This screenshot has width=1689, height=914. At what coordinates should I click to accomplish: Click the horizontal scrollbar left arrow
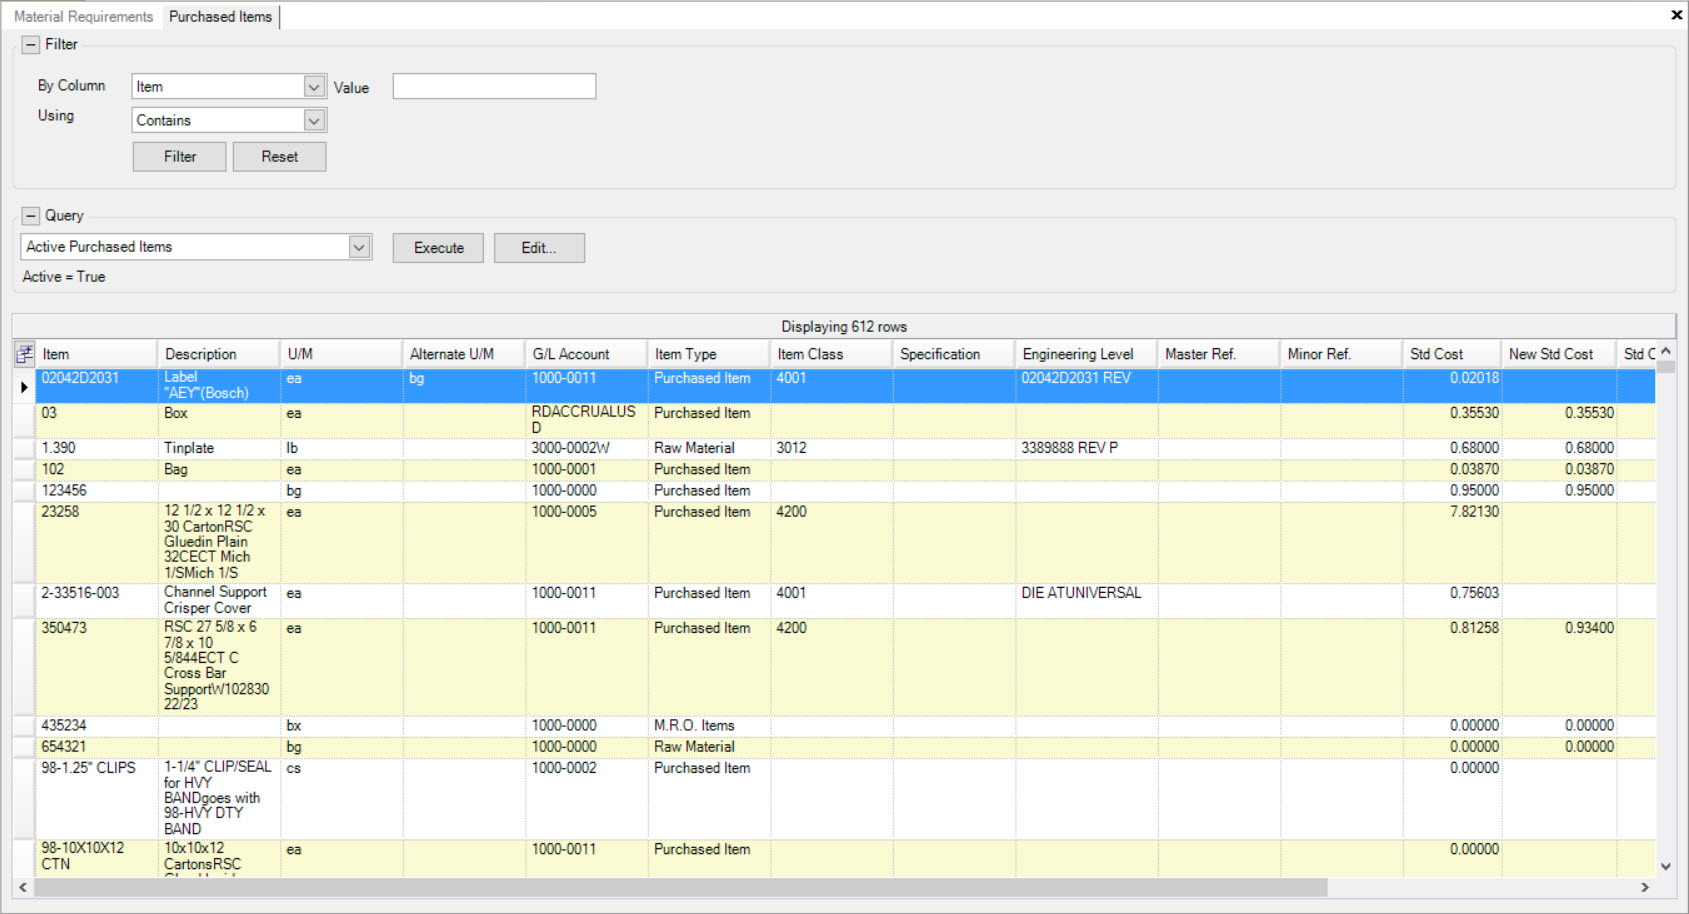click(x=23, y=887)
